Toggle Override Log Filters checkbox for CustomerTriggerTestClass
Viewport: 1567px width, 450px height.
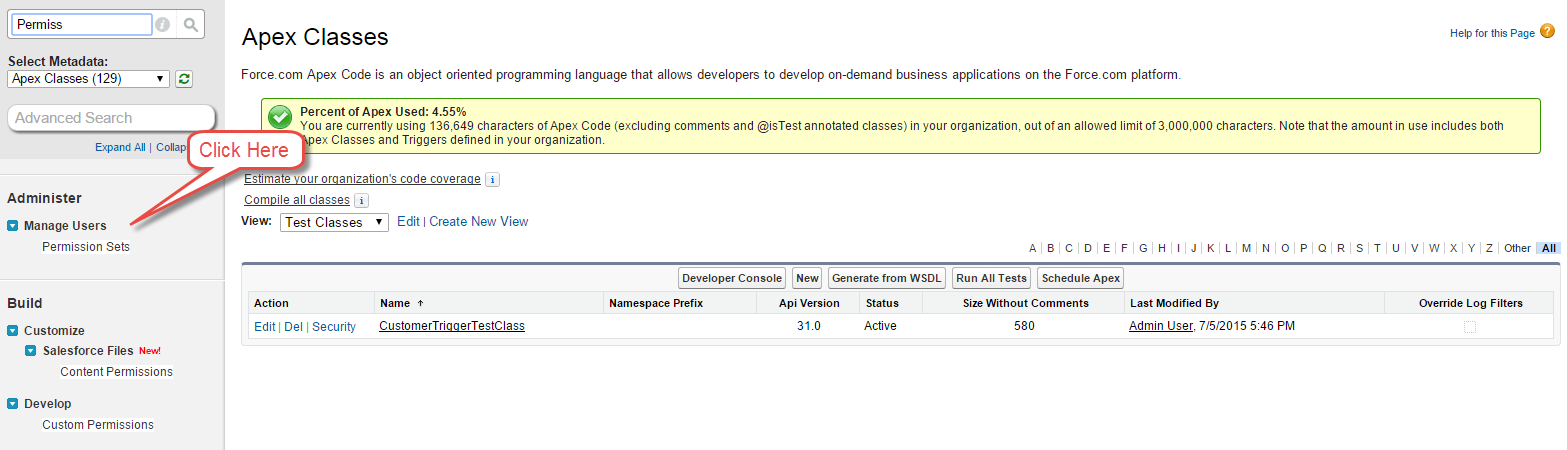coord(1470,327)
